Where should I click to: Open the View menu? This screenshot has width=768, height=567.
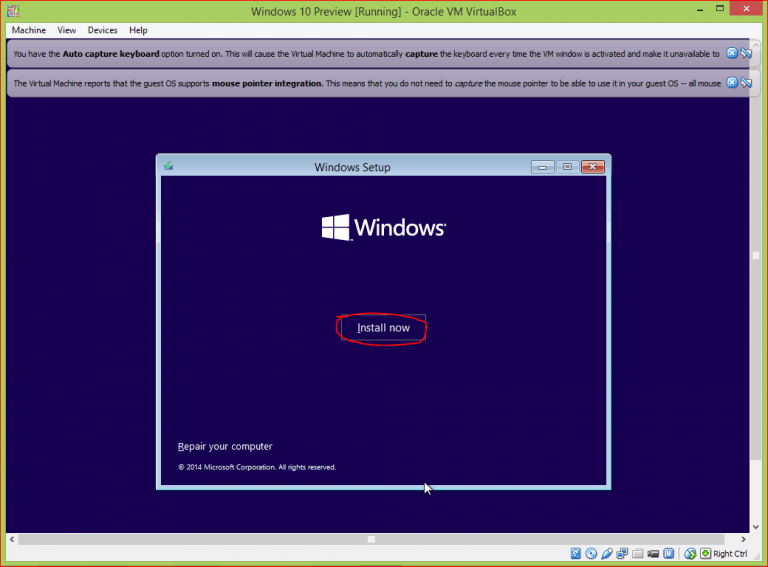67,30
